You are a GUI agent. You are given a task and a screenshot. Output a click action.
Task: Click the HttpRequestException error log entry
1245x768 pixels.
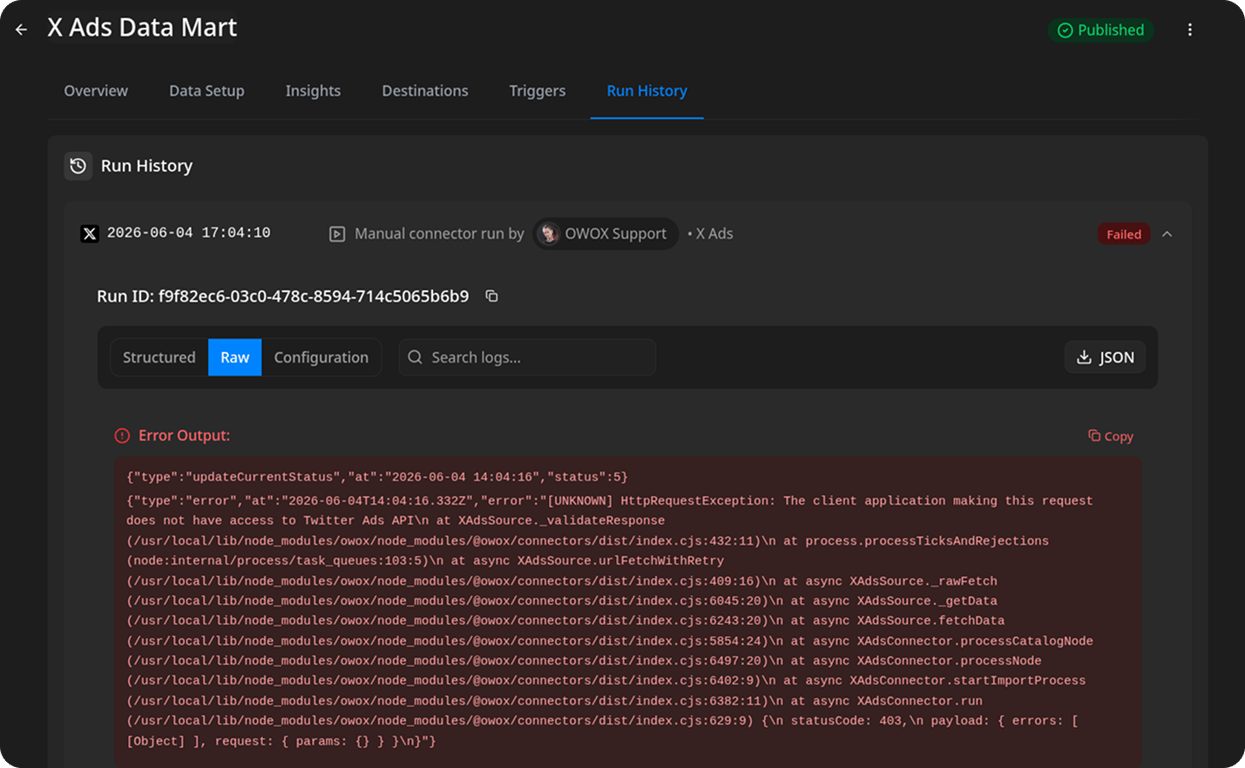pyautogui.click(x=610, y=621)
